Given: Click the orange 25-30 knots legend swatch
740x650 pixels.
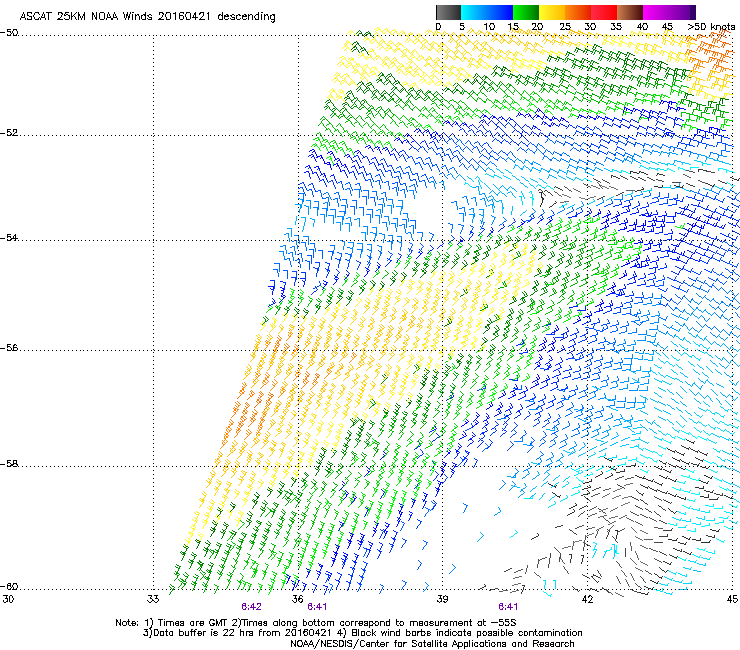Looking at the screenshot, I should (578, 12).
